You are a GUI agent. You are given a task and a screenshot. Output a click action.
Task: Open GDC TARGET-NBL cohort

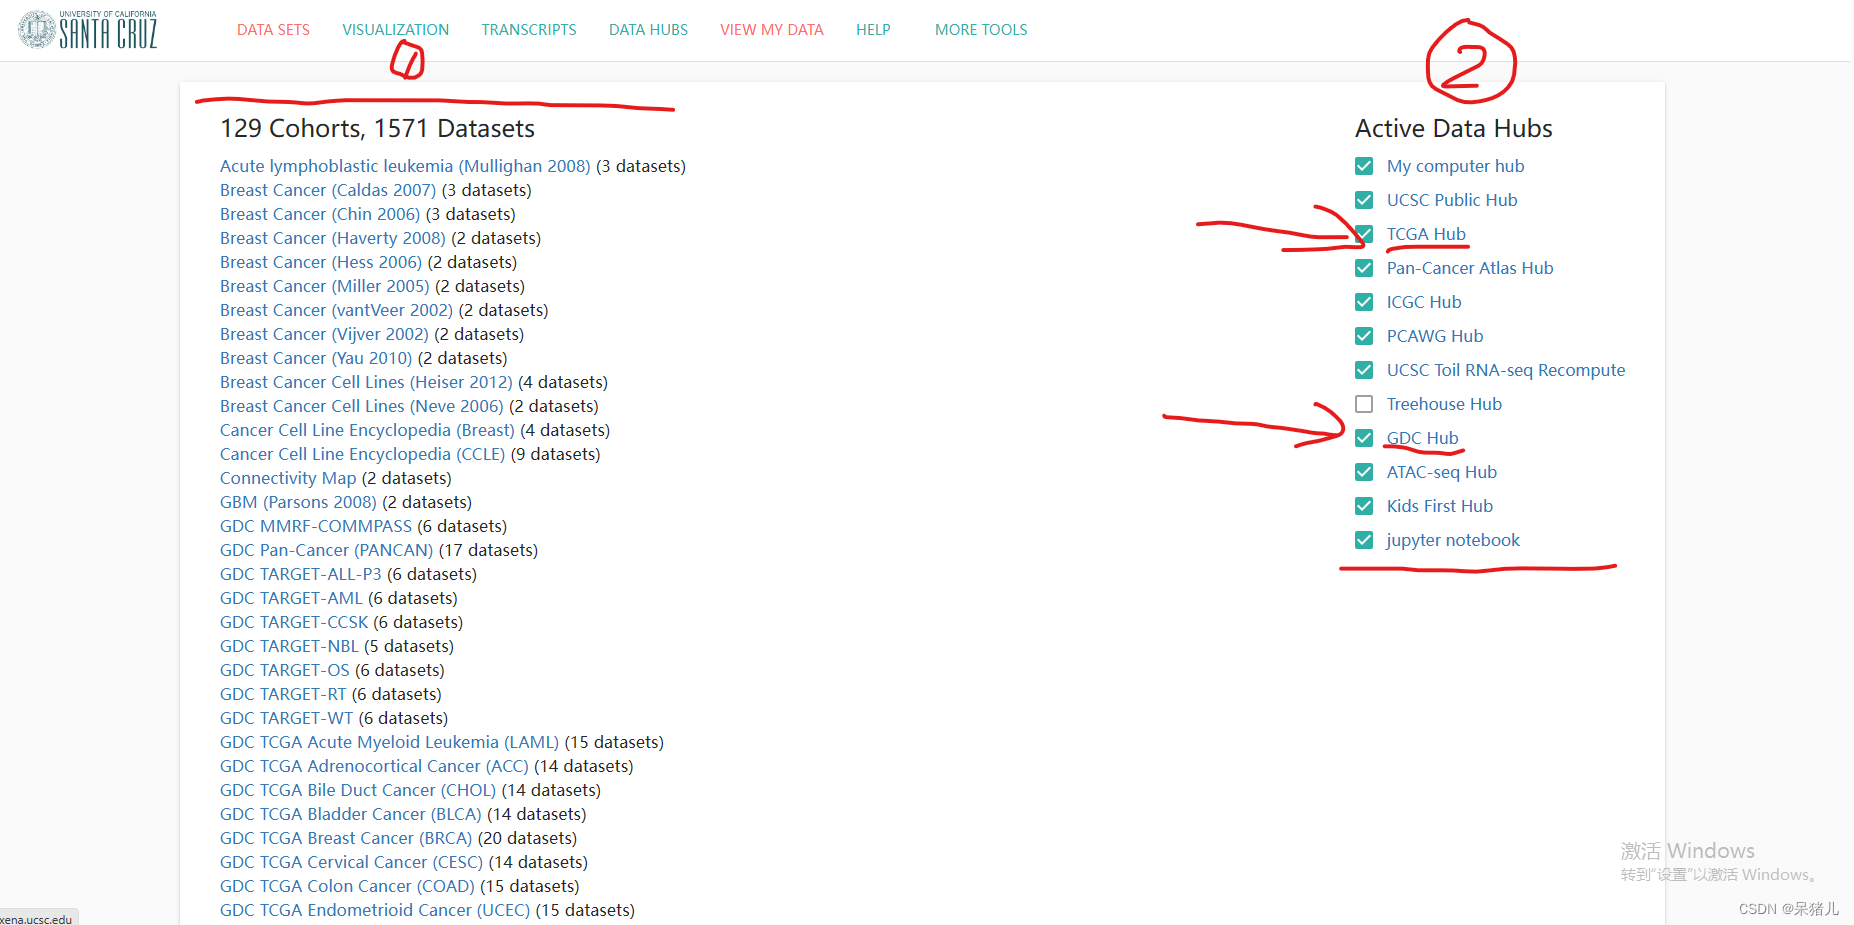point(289,646)
